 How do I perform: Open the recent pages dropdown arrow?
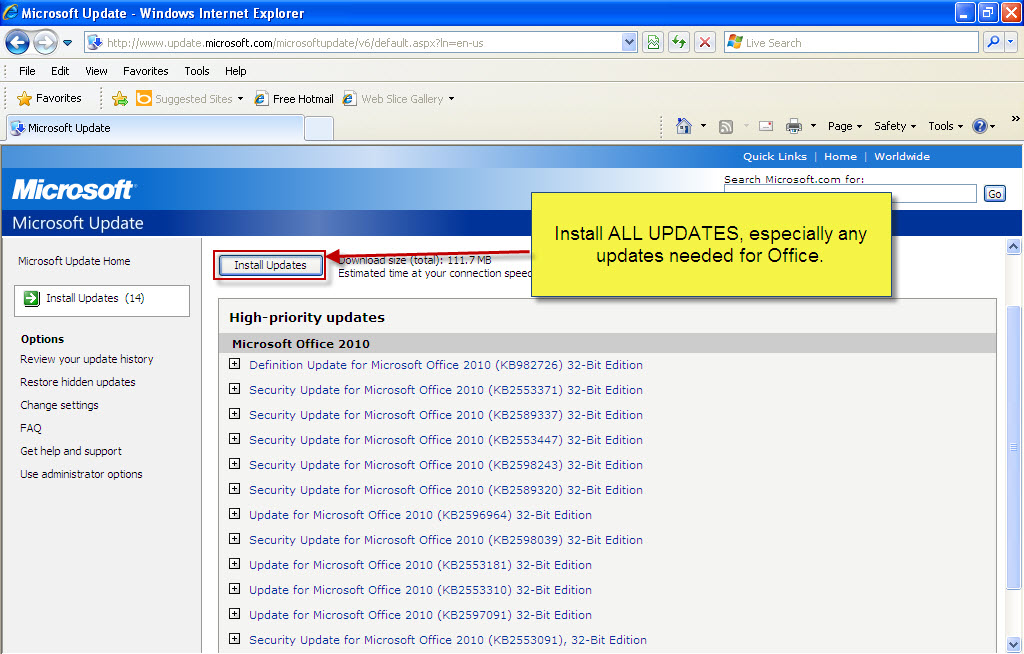point(67,43)
